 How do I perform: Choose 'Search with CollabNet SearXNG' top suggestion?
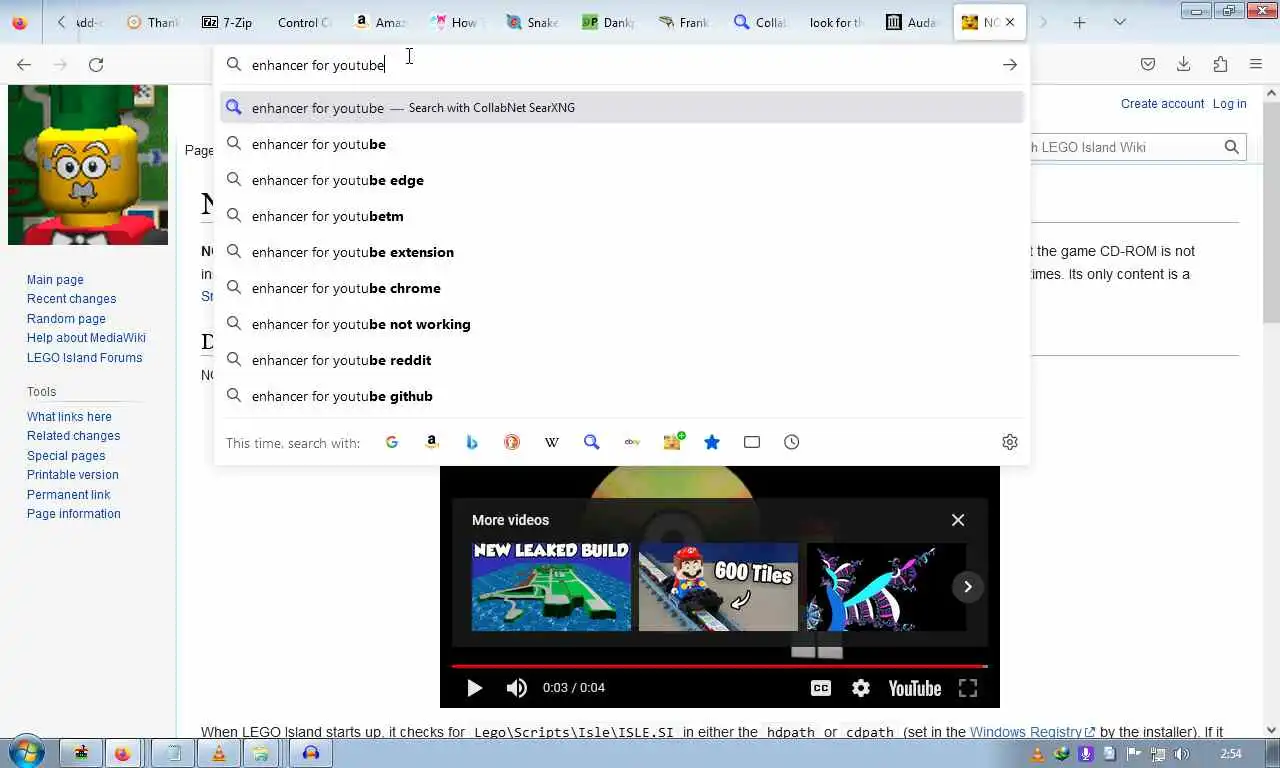622,108
